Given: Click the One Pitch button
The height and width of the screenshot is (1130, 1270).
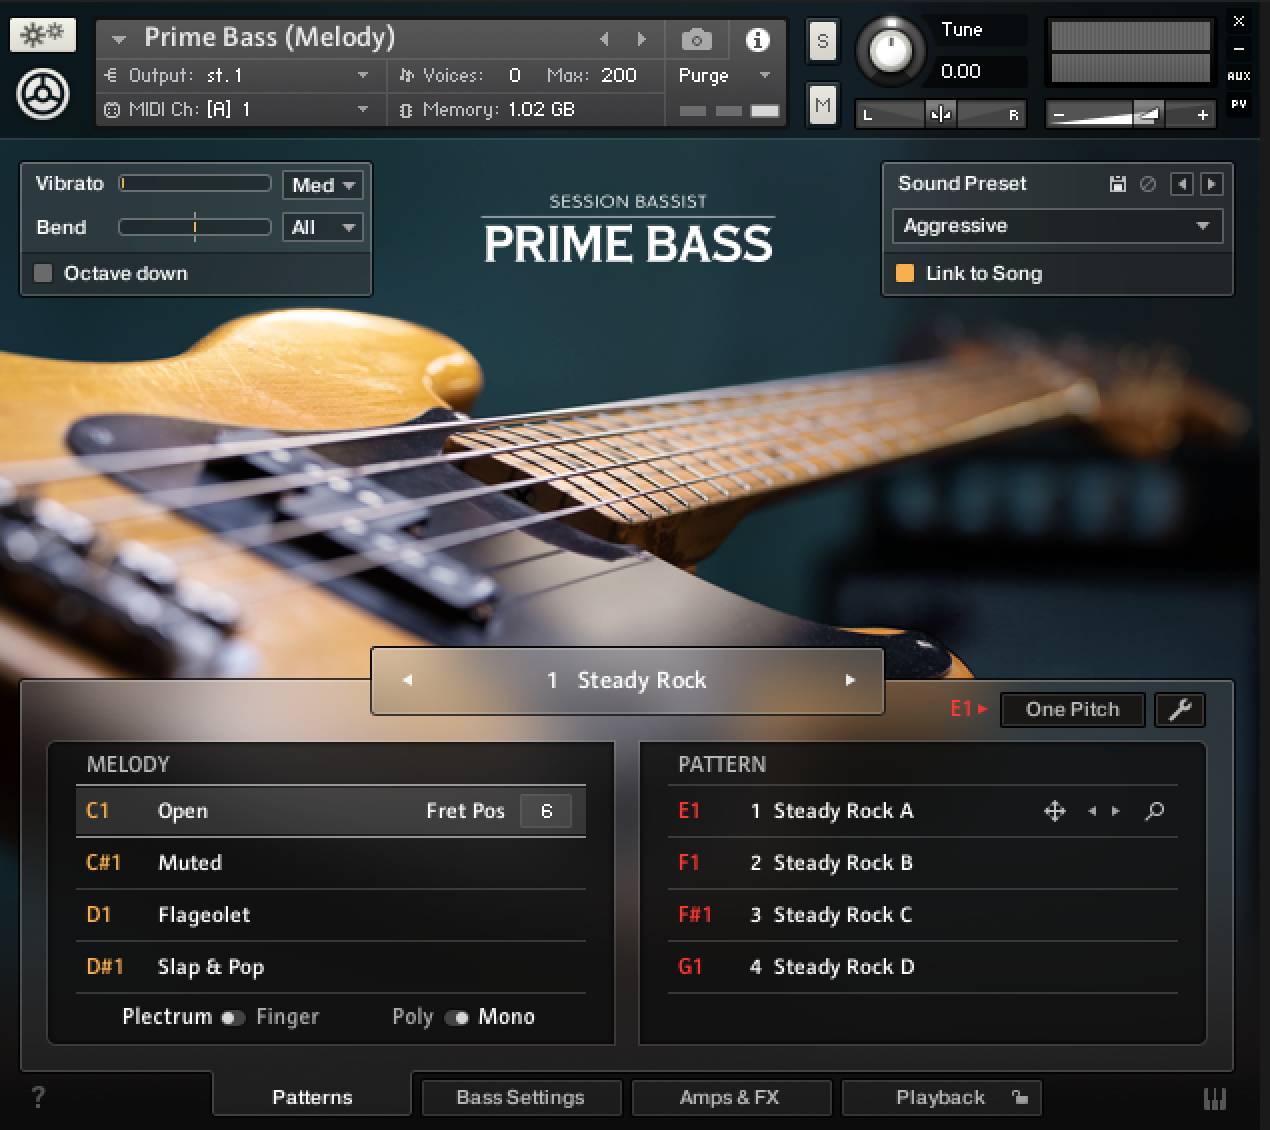Looking at the screenshot, I should click(x=1072, y=709).
